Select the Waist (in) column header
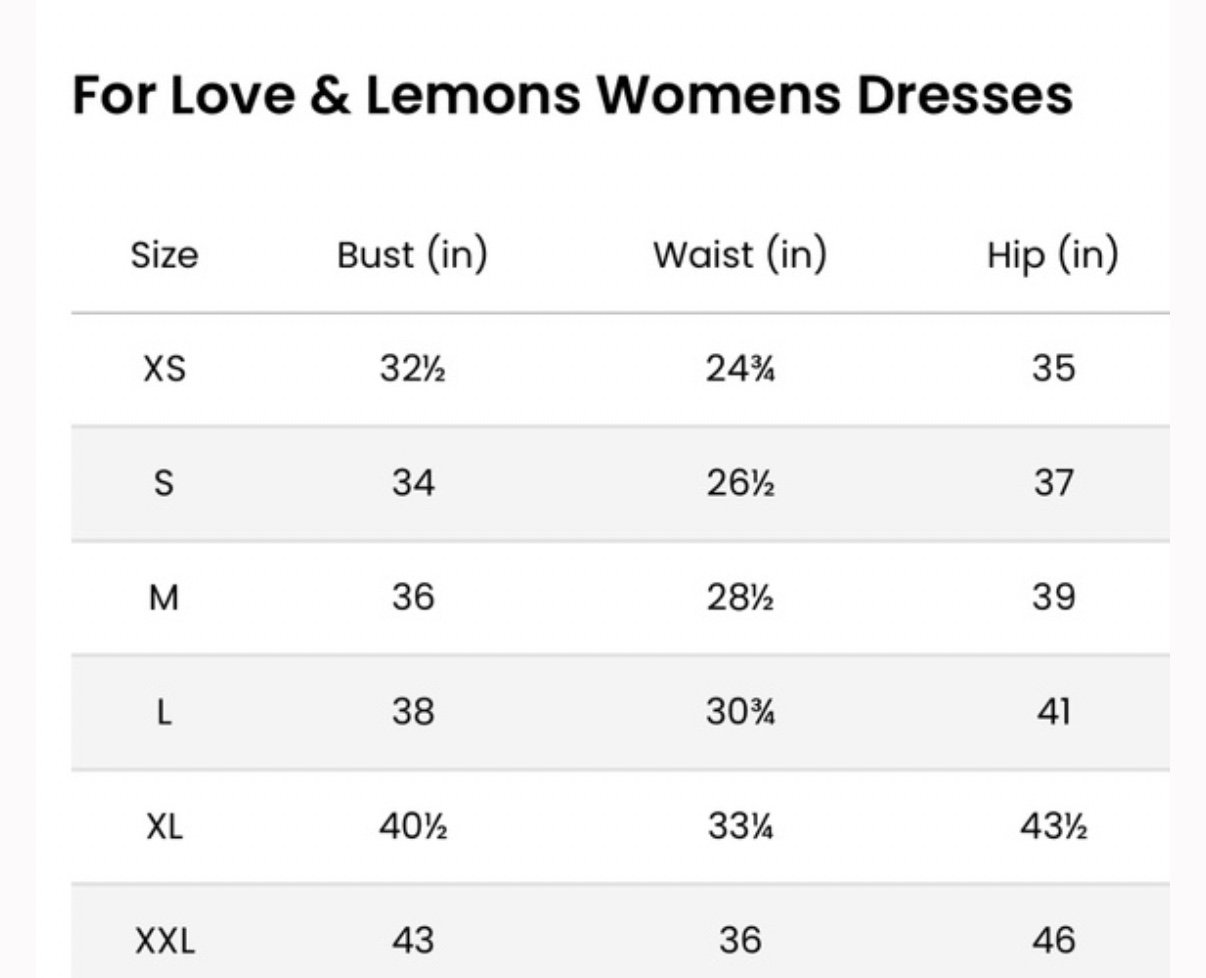Viewport: 1206px width, 978px height. [740, 255]
